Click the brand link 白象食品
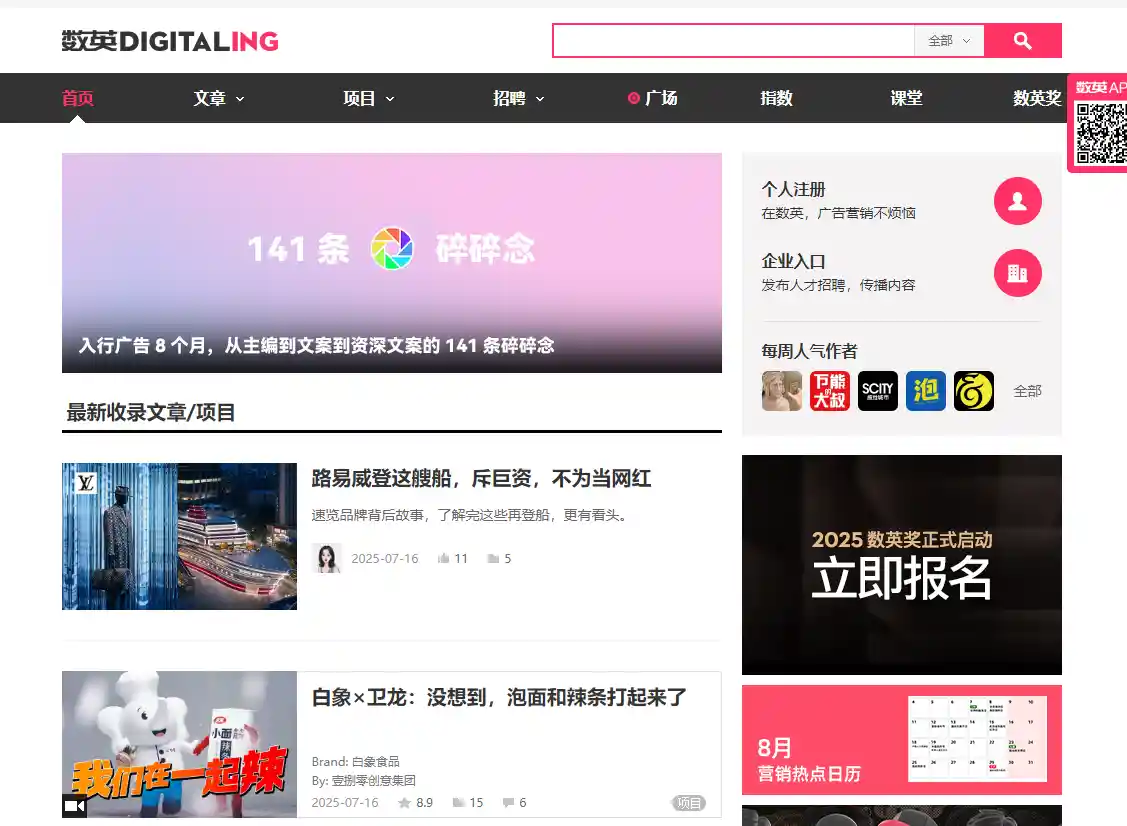Screen dimensions: 1127x826 point(375,761)
